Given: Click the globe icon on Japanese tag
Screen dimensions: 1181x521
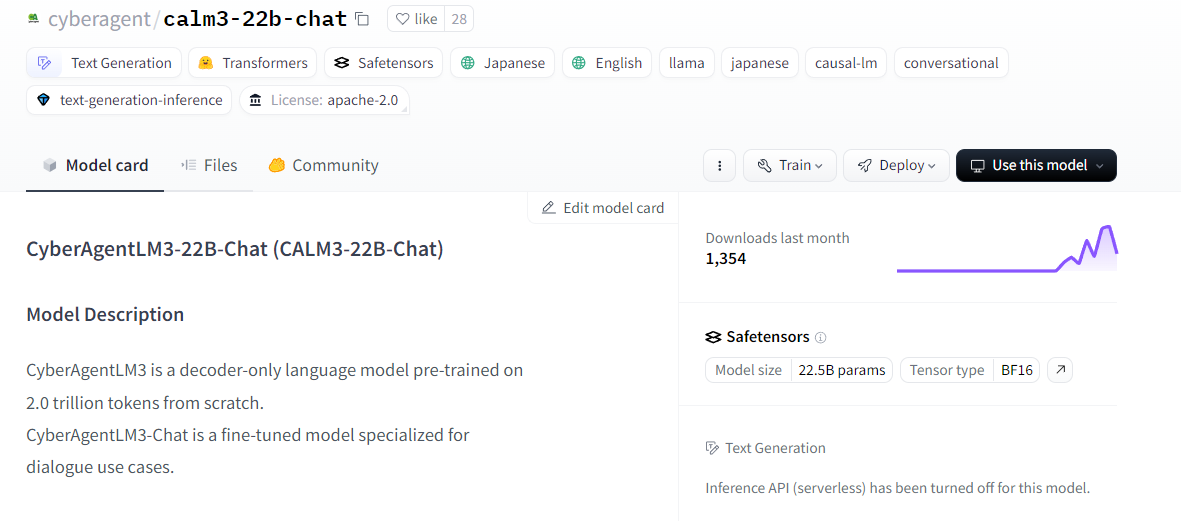Looking at the screenshot, I should click(468, 62).
